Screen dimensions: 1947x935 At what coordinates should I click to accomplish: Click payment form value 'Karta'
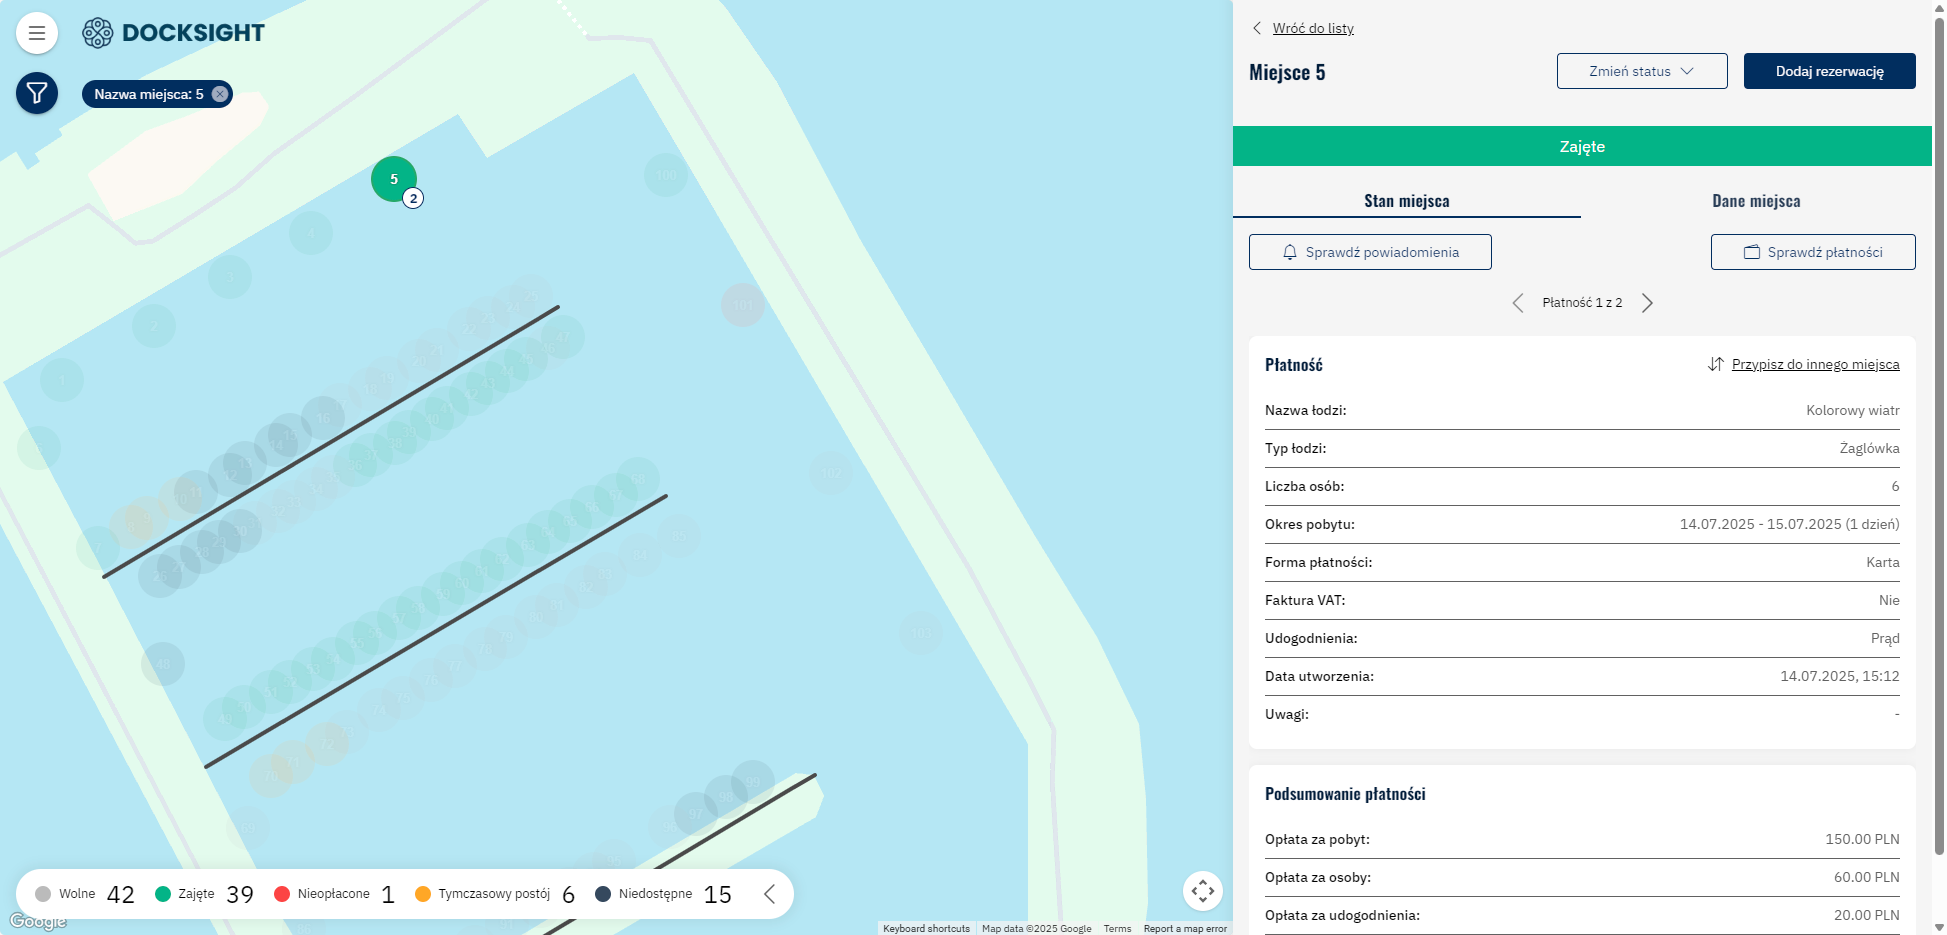point(1883,562)
